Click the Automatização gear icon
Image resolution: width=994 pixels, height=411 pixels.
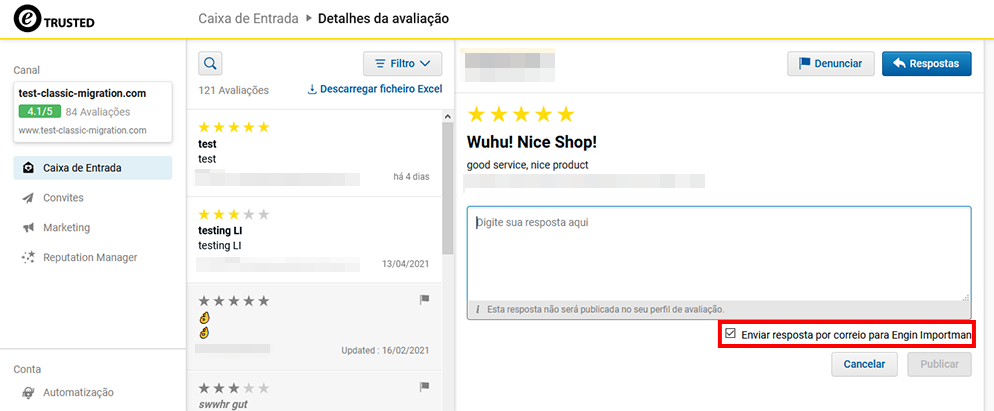28,393
